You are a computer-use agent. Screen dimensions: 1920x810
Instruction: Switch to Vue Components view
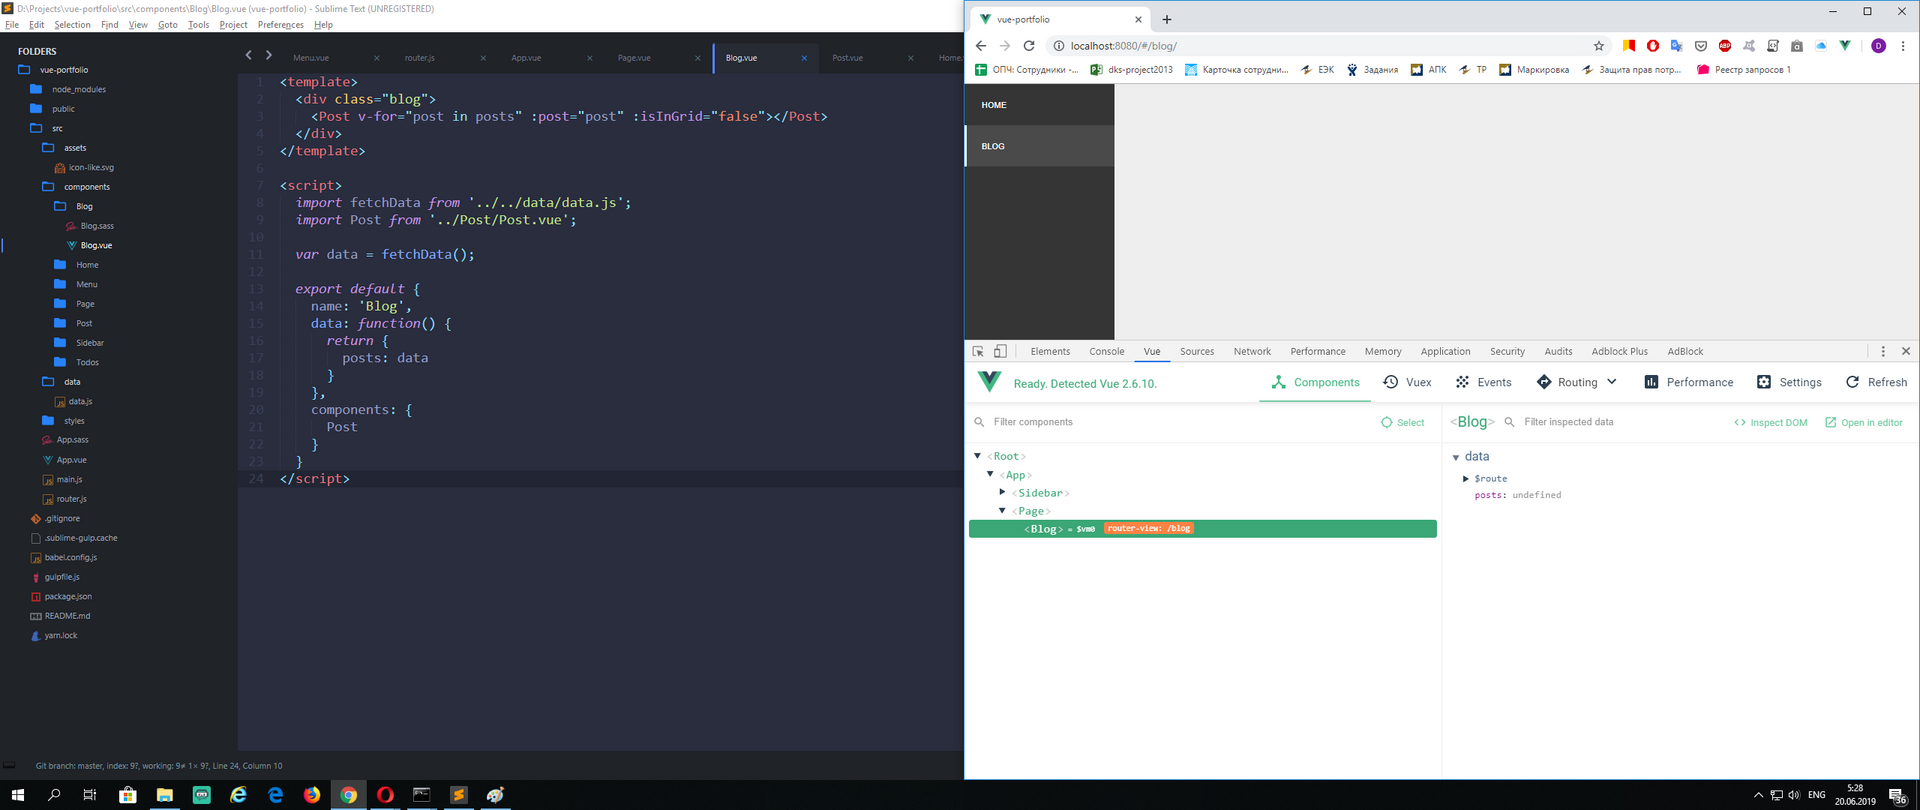pyautogui.click(x=1315, y=382)
